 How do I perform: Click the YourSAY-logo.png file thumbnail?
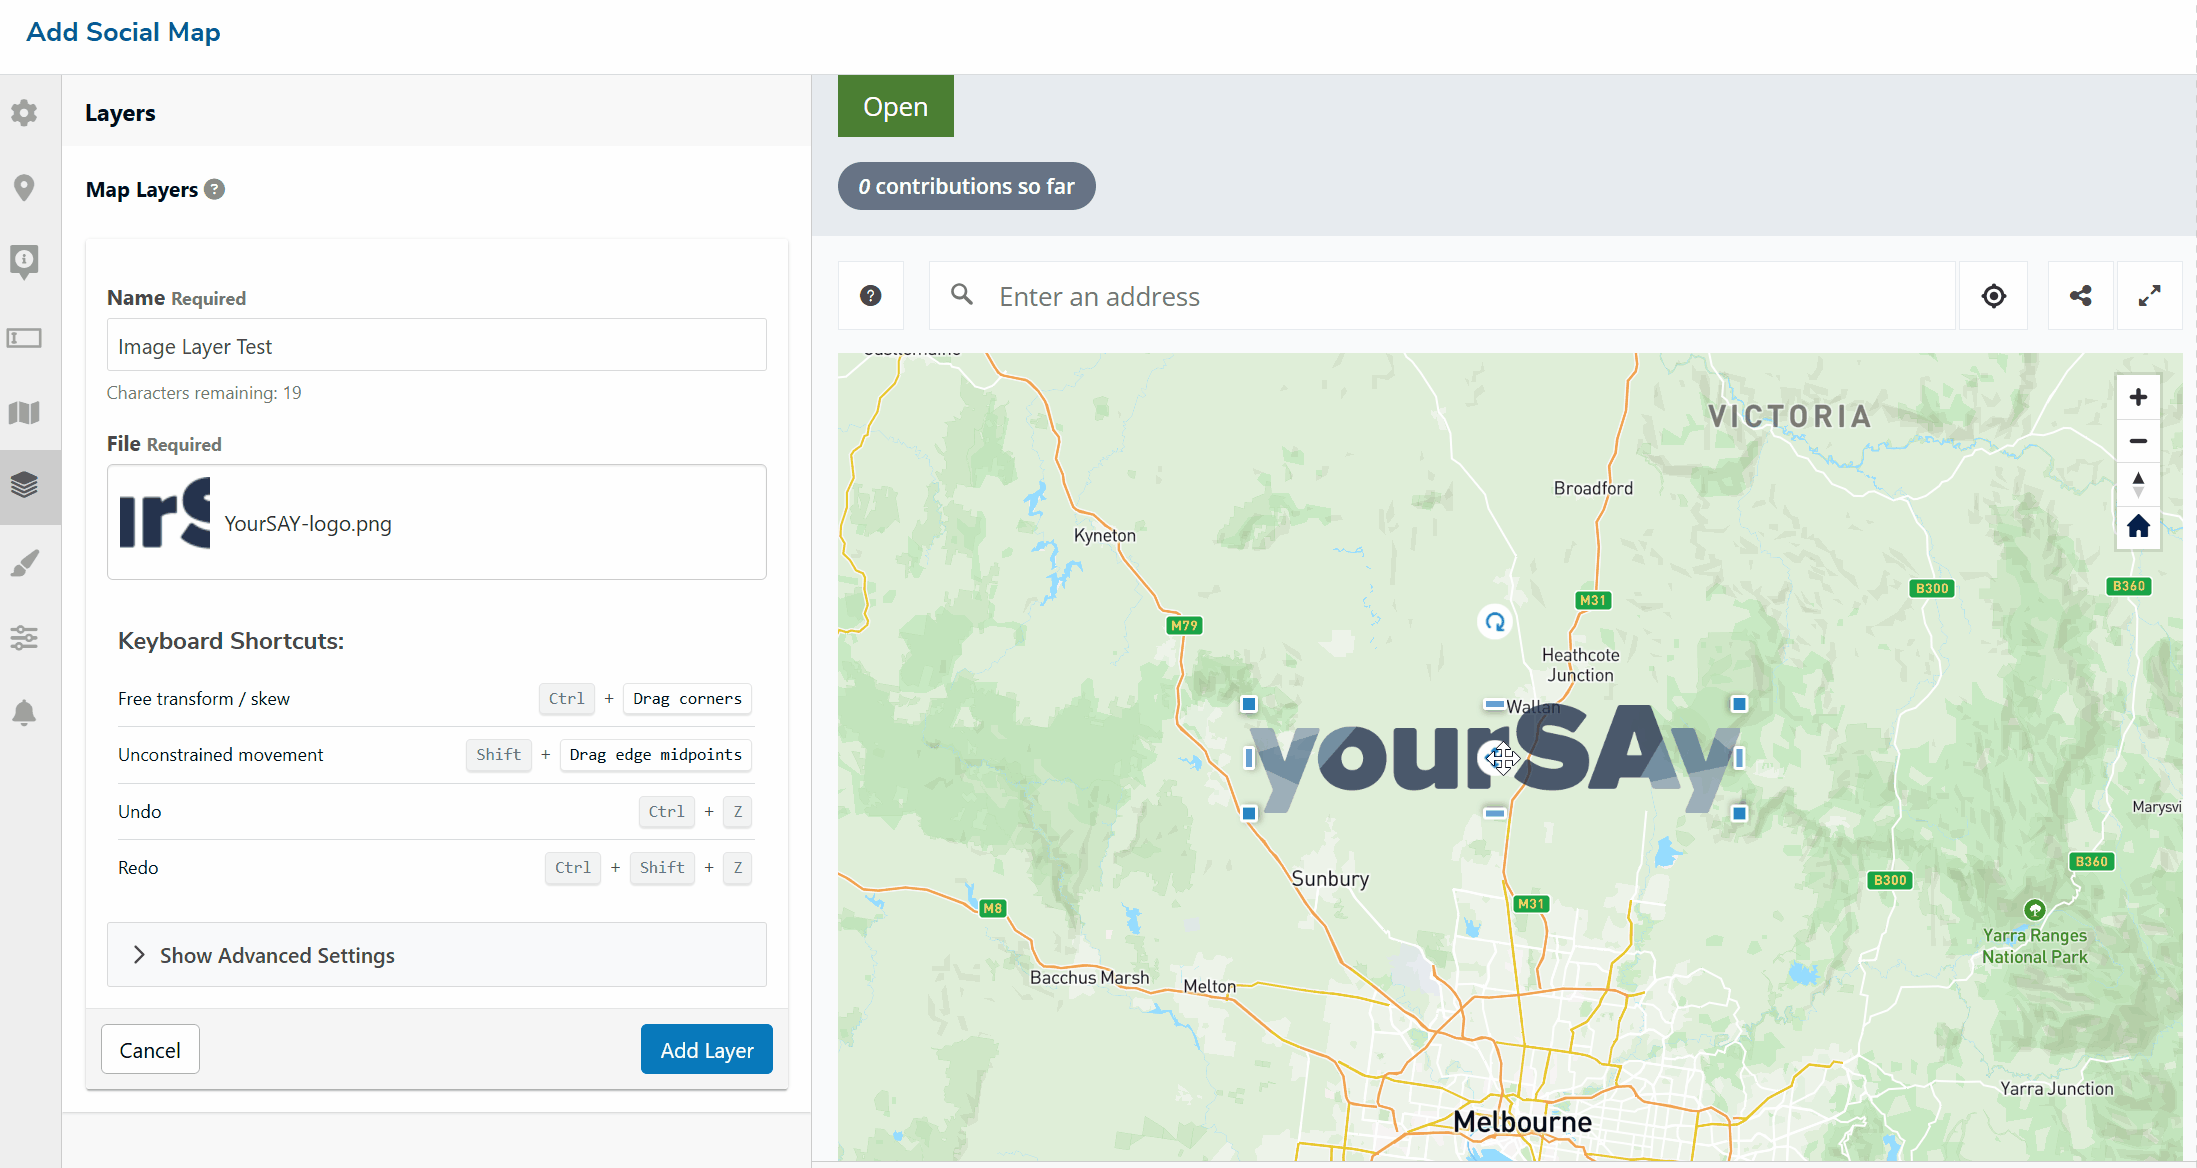[x=165, y=514]
